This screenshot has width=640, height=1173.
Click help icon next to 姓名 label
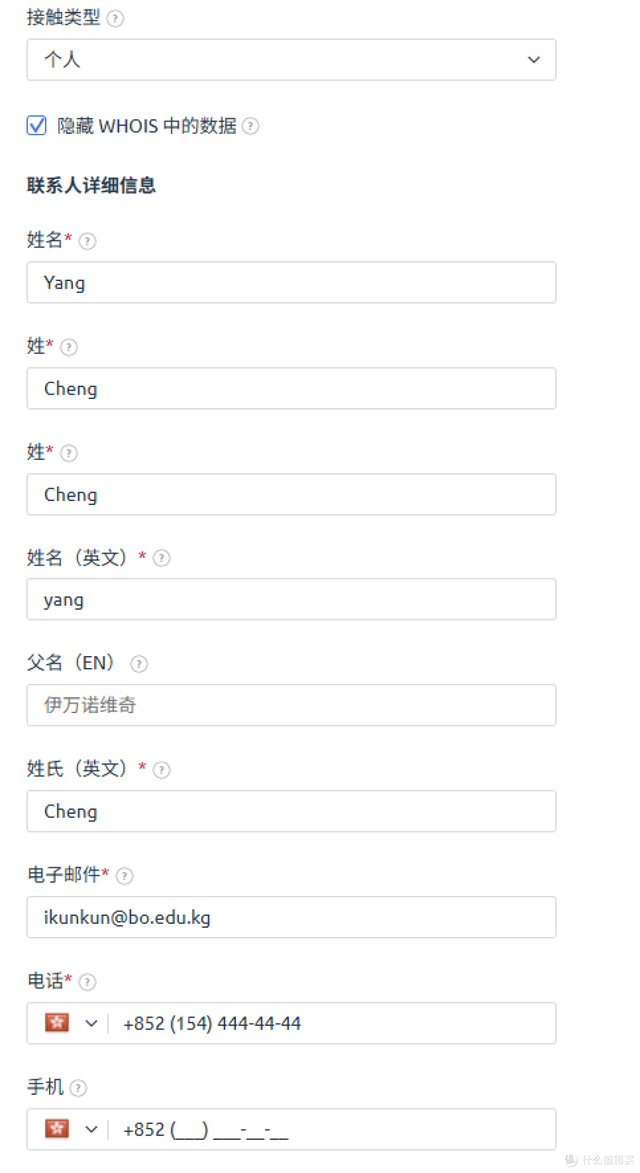tap(88, 241)
